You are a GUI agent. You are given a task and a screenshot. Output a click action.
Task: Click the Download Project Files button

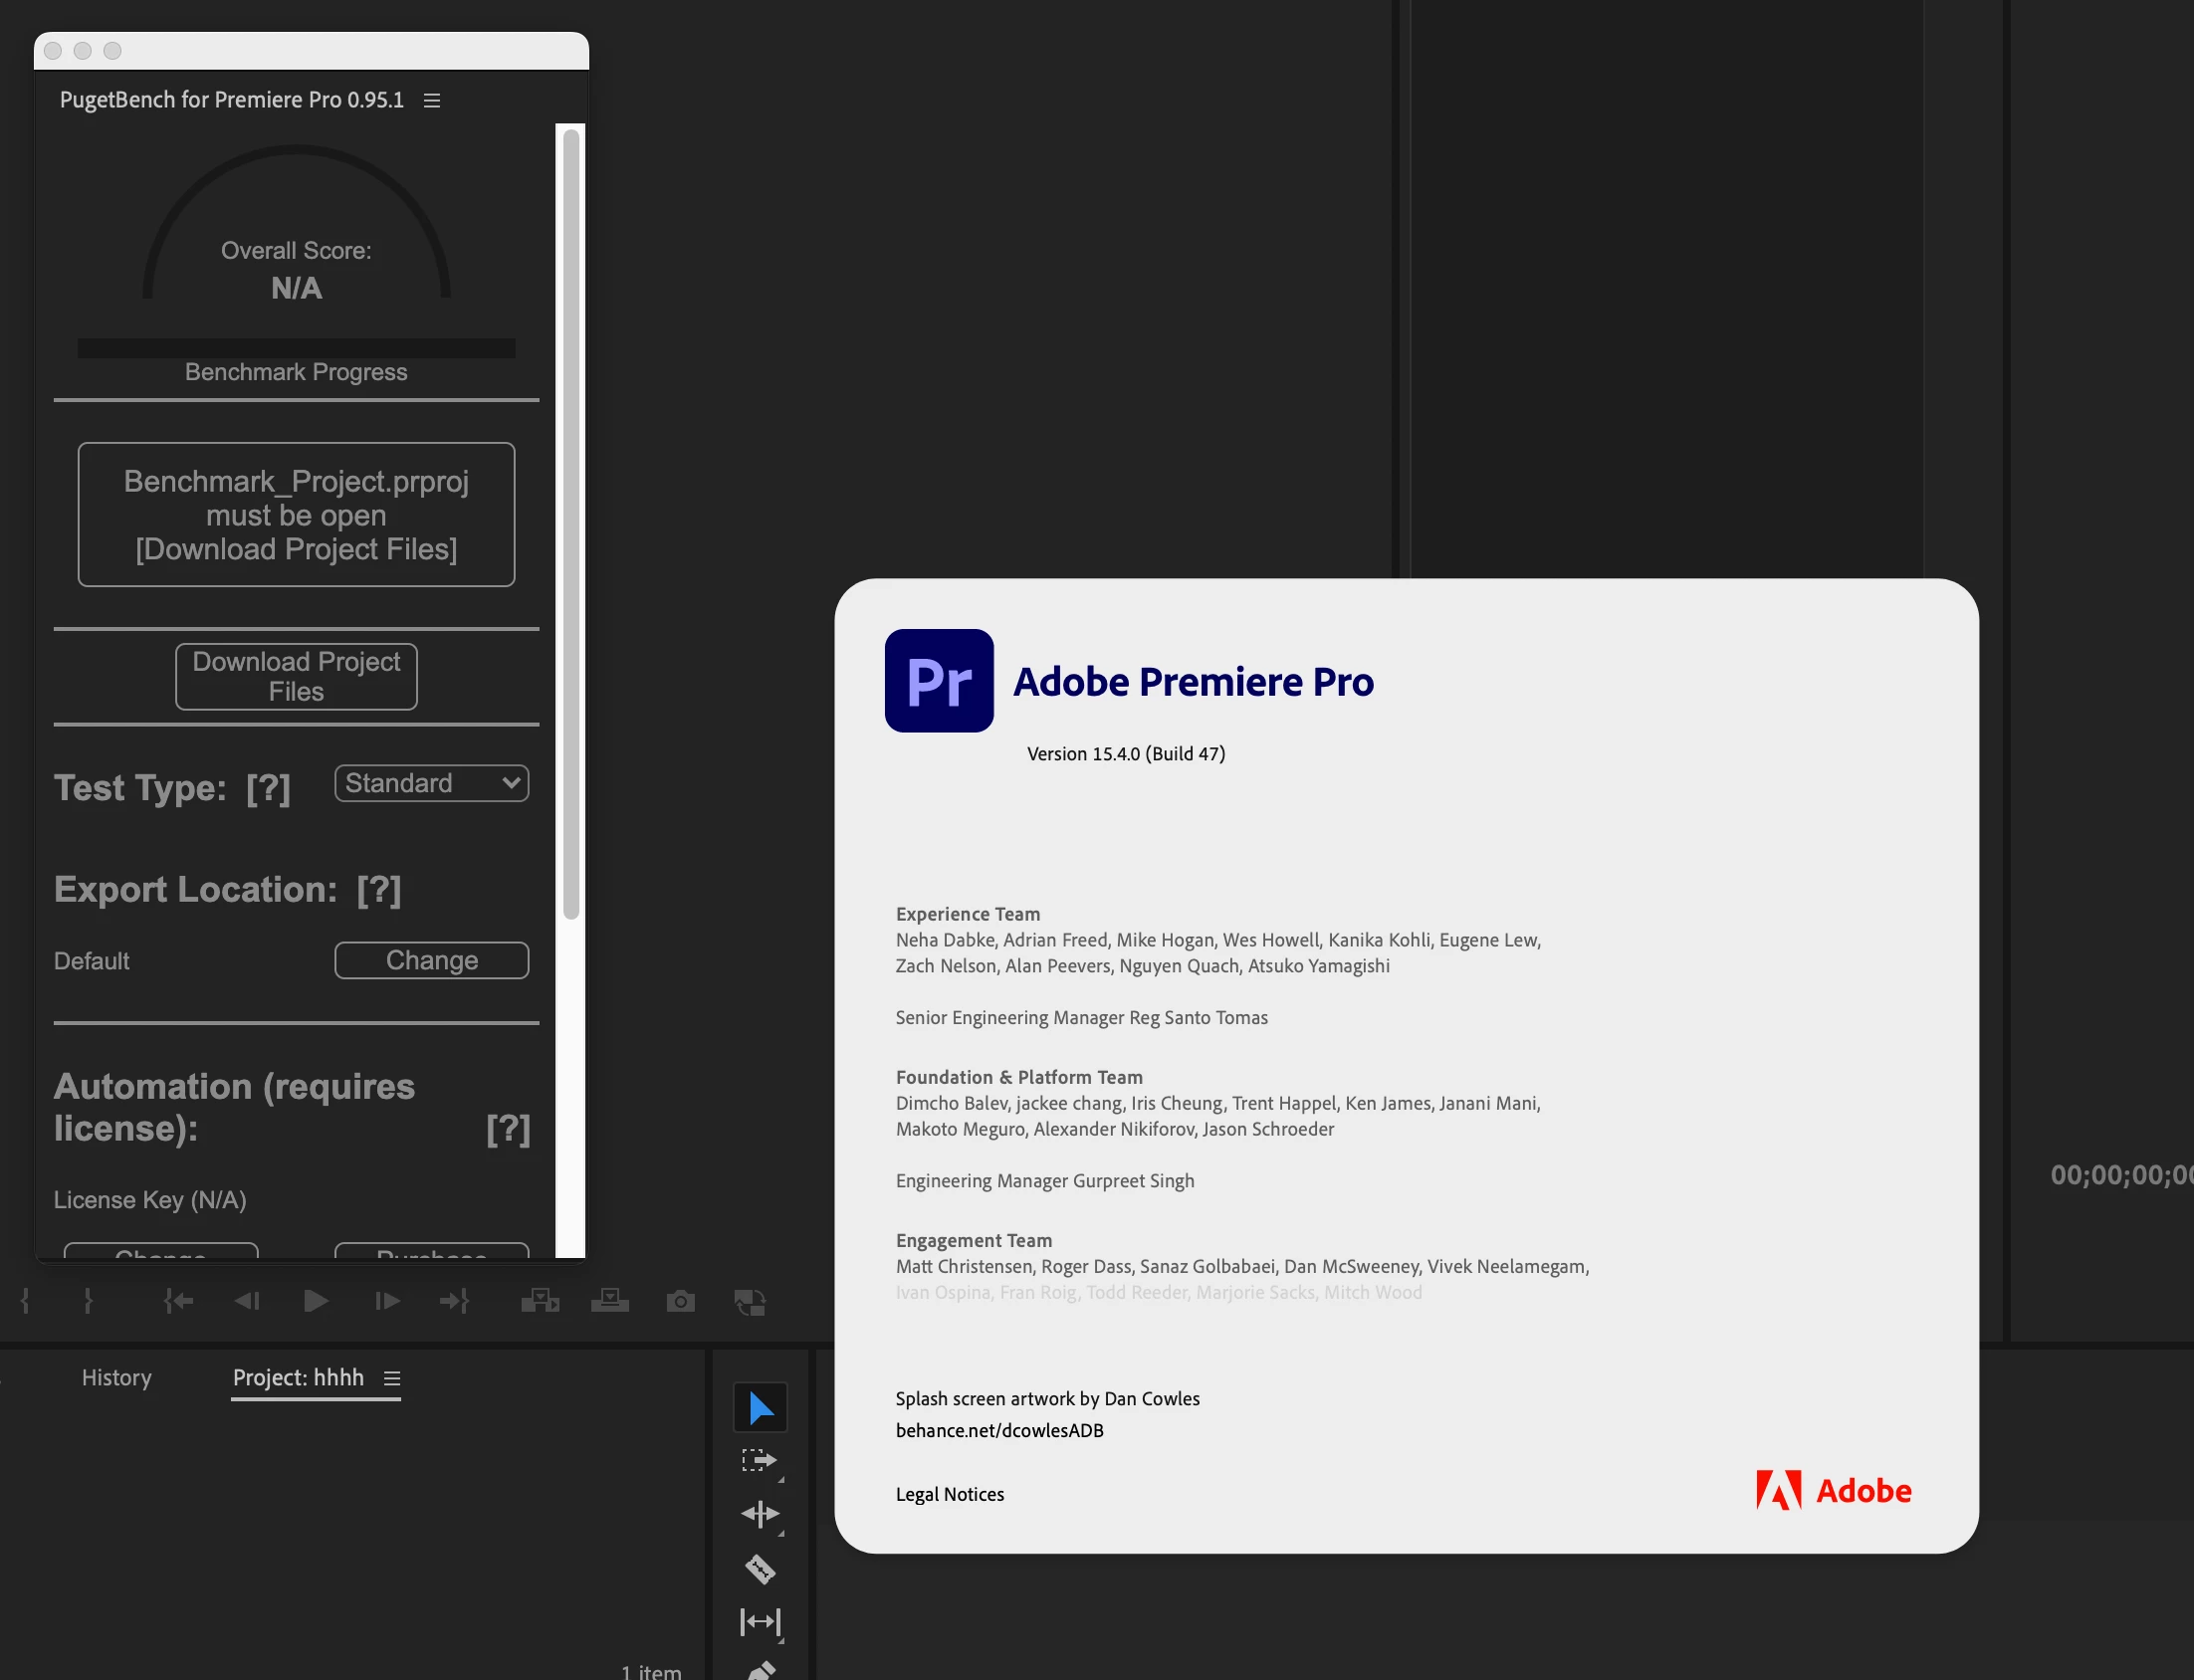[x=296, y=676]
